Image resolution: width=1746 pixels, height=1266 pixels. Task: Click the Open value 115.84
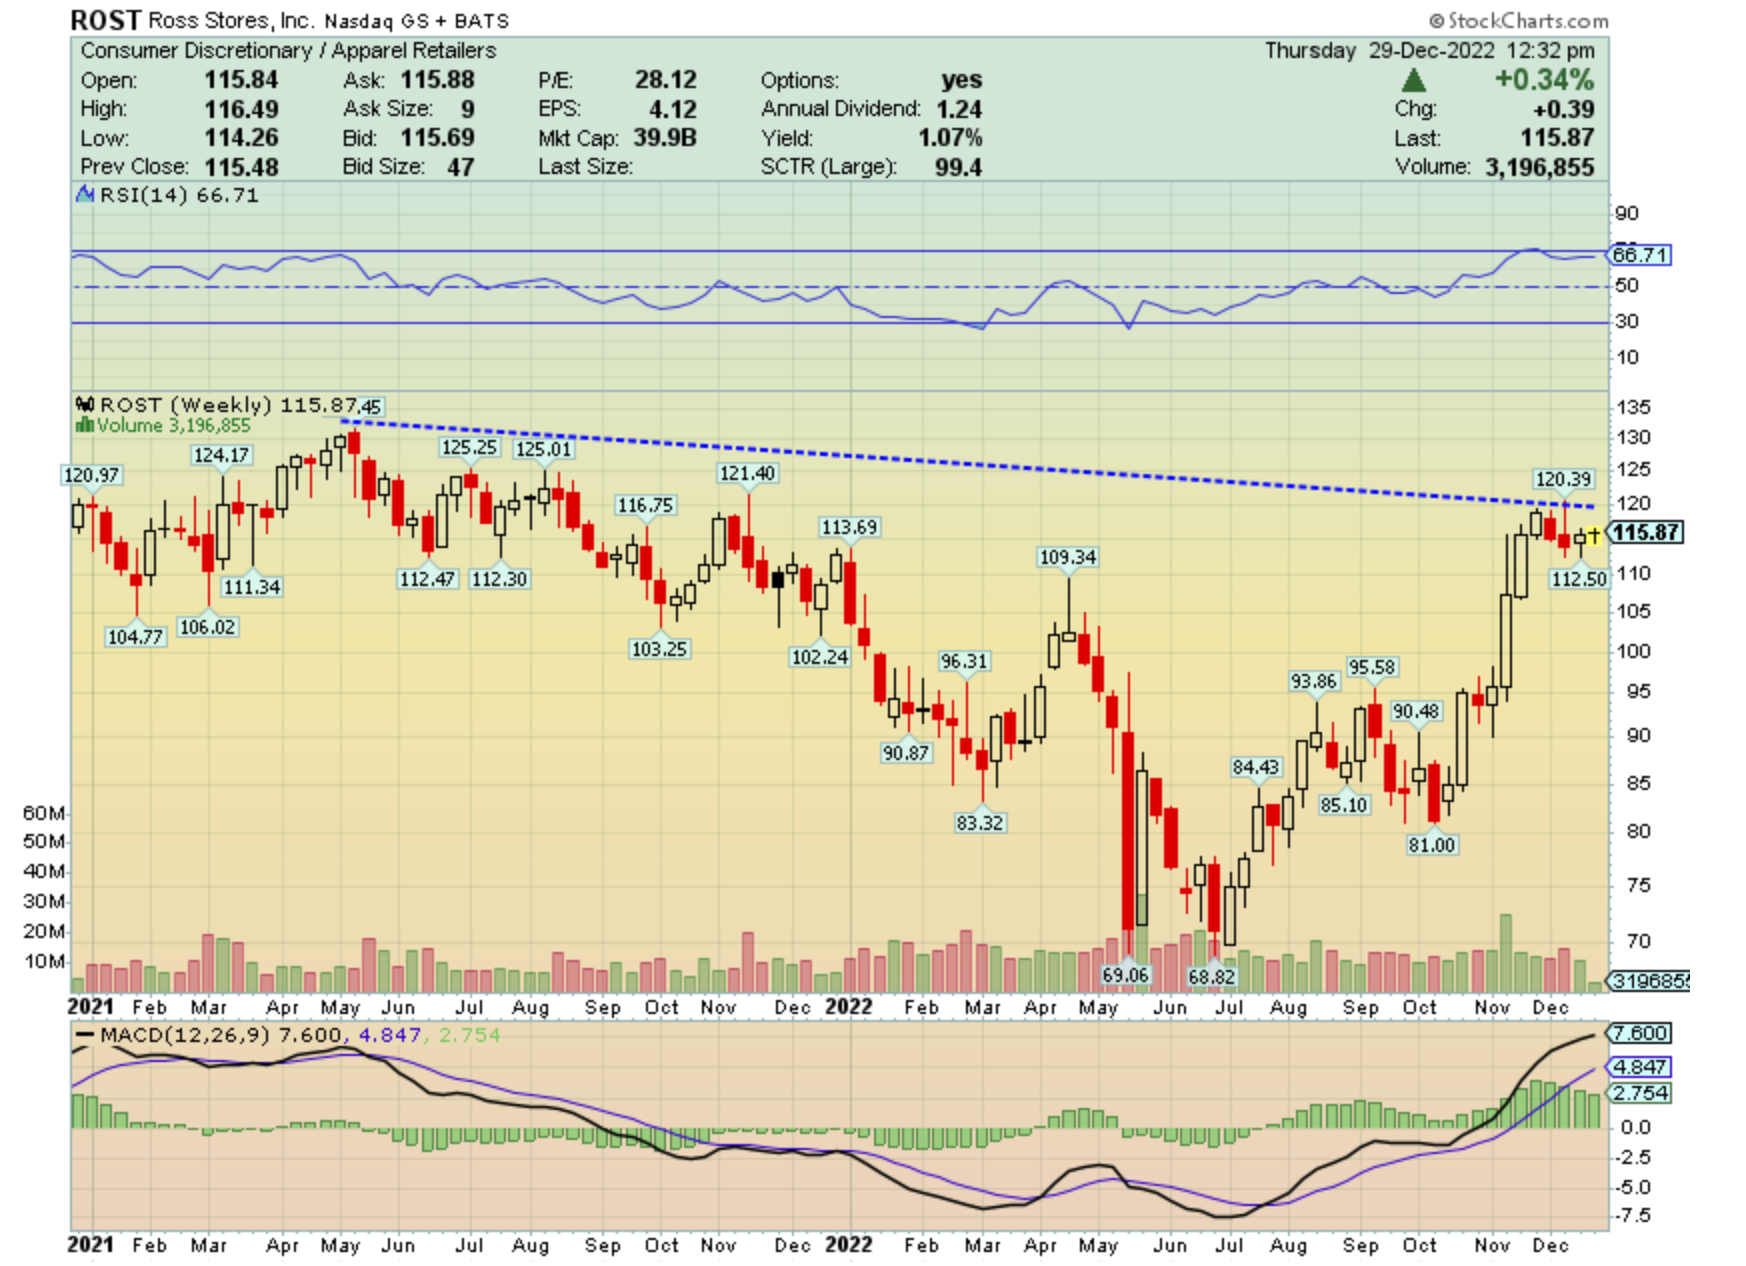(241, 80)
